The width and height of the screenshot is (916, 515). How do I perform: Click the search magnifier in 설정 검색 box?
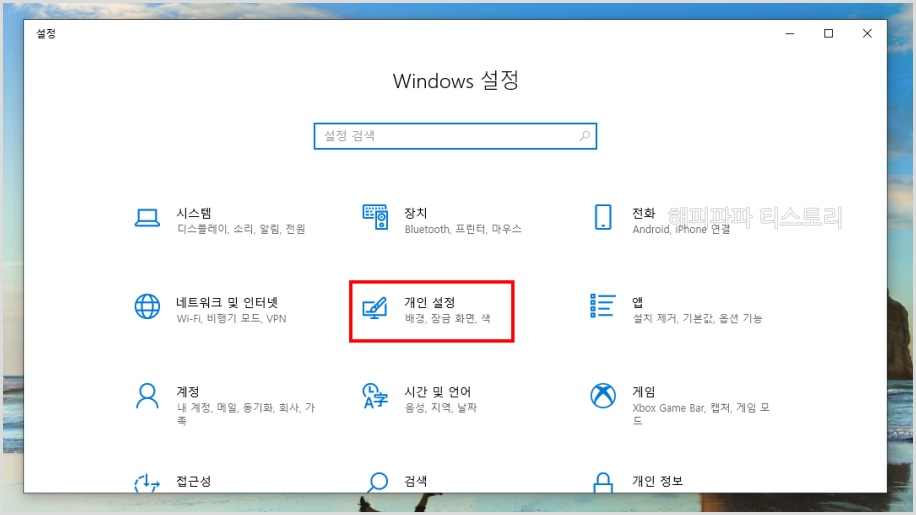coord(584,136)
